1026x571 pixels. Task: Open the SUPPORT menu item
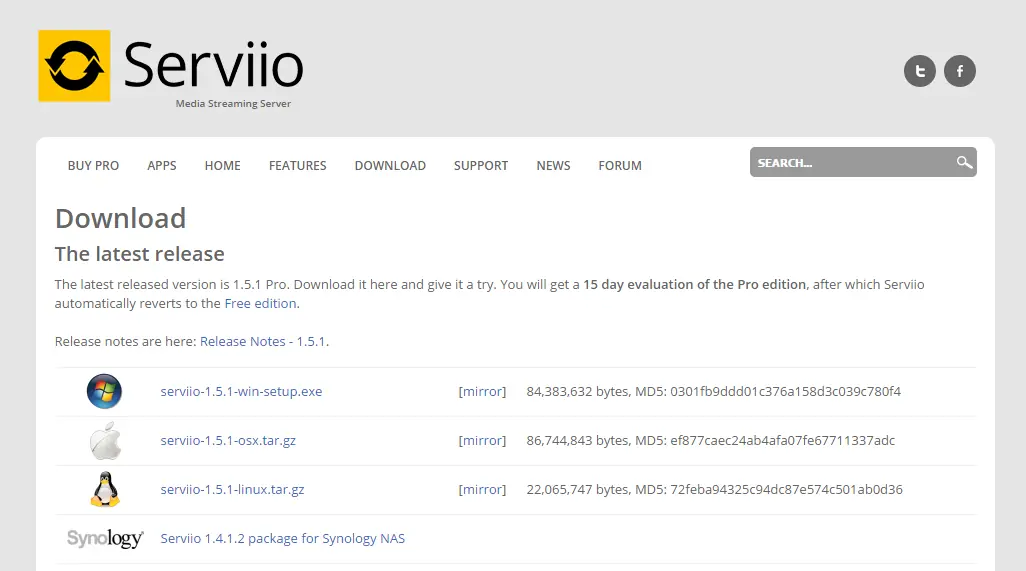click(x=481, y=165)
